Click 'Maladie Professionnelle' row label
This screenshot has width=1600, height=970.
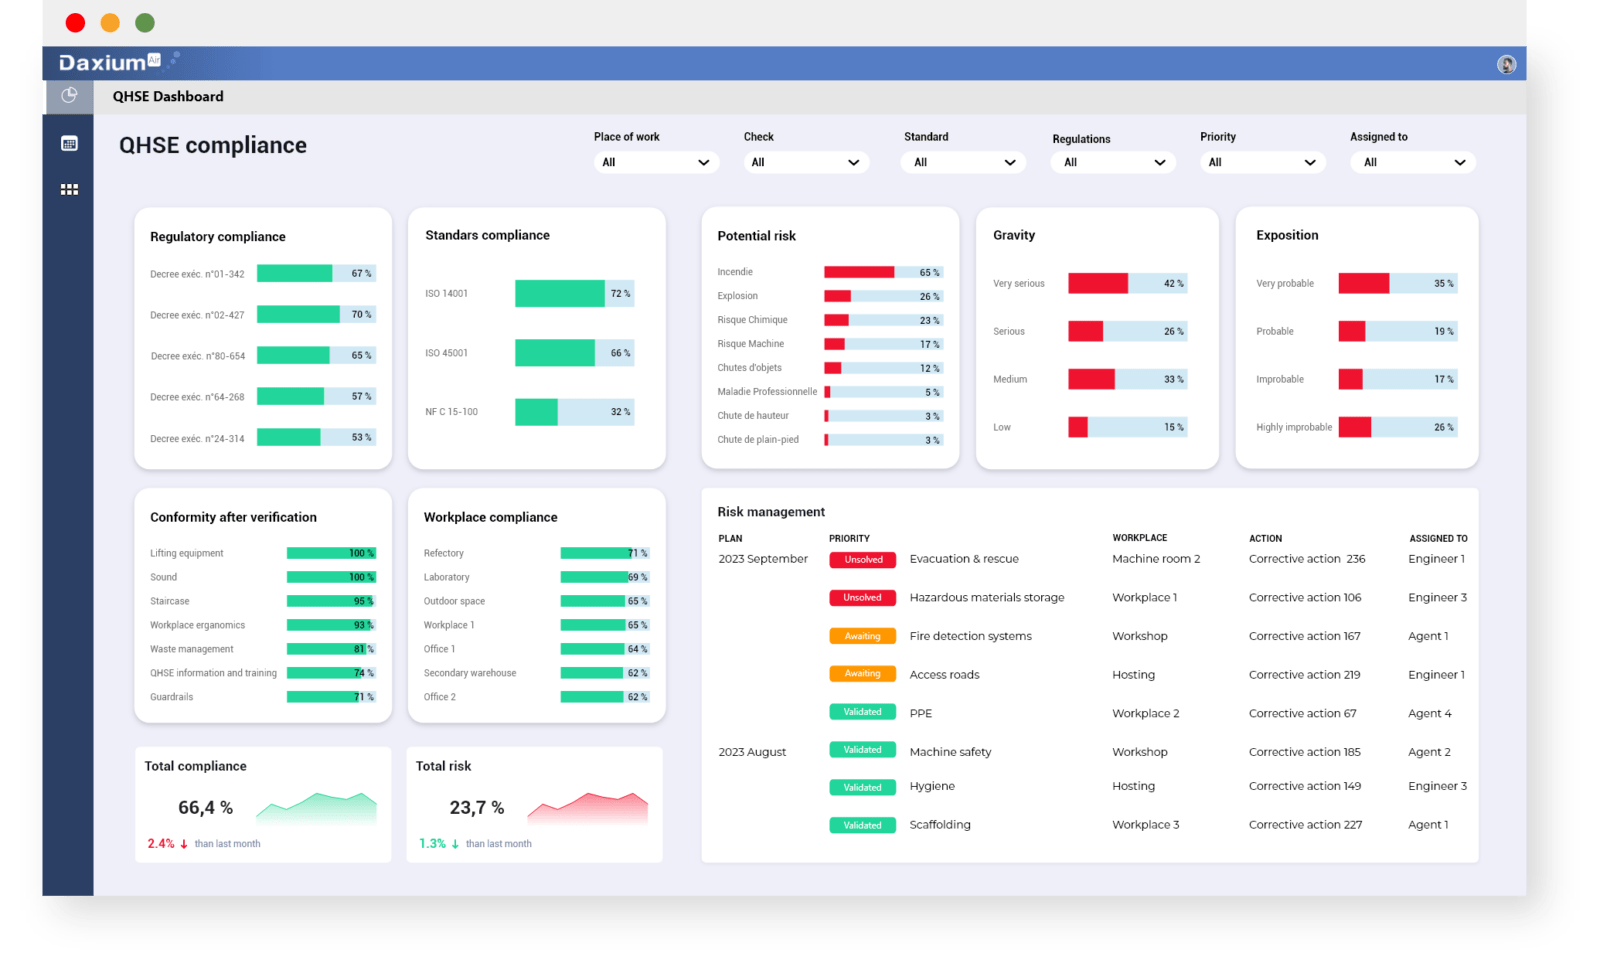click(767, 392)
